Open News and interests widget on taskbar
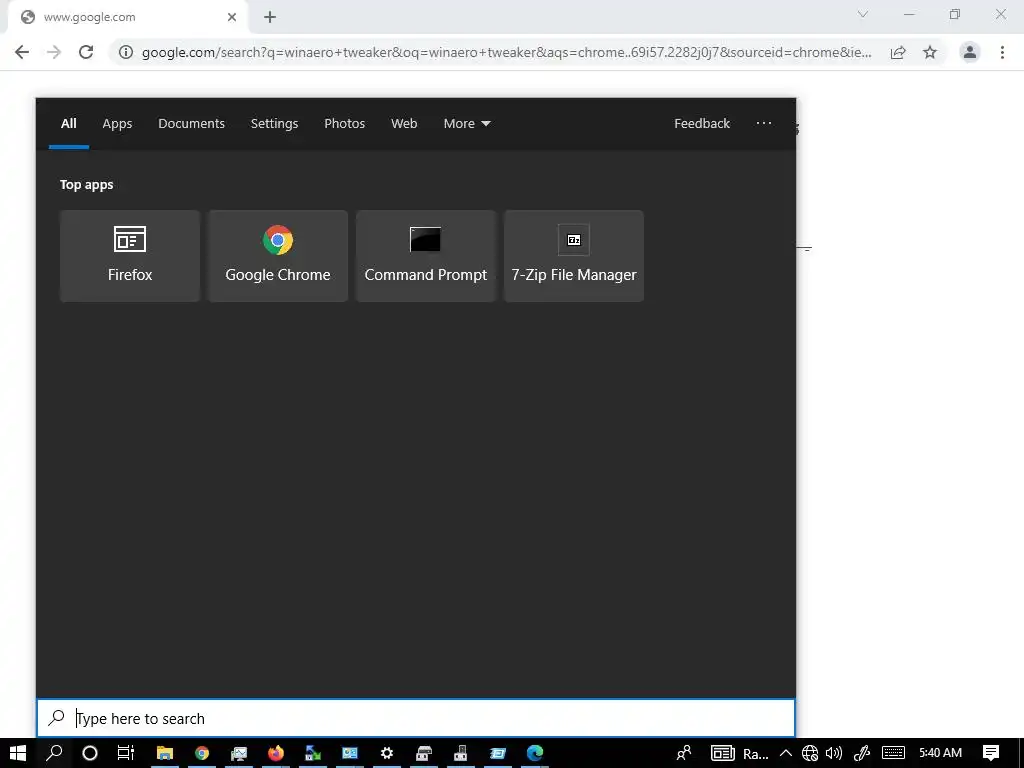This screenshot has height=768, width=1024. pyautogui.click(x=739, y=753)
